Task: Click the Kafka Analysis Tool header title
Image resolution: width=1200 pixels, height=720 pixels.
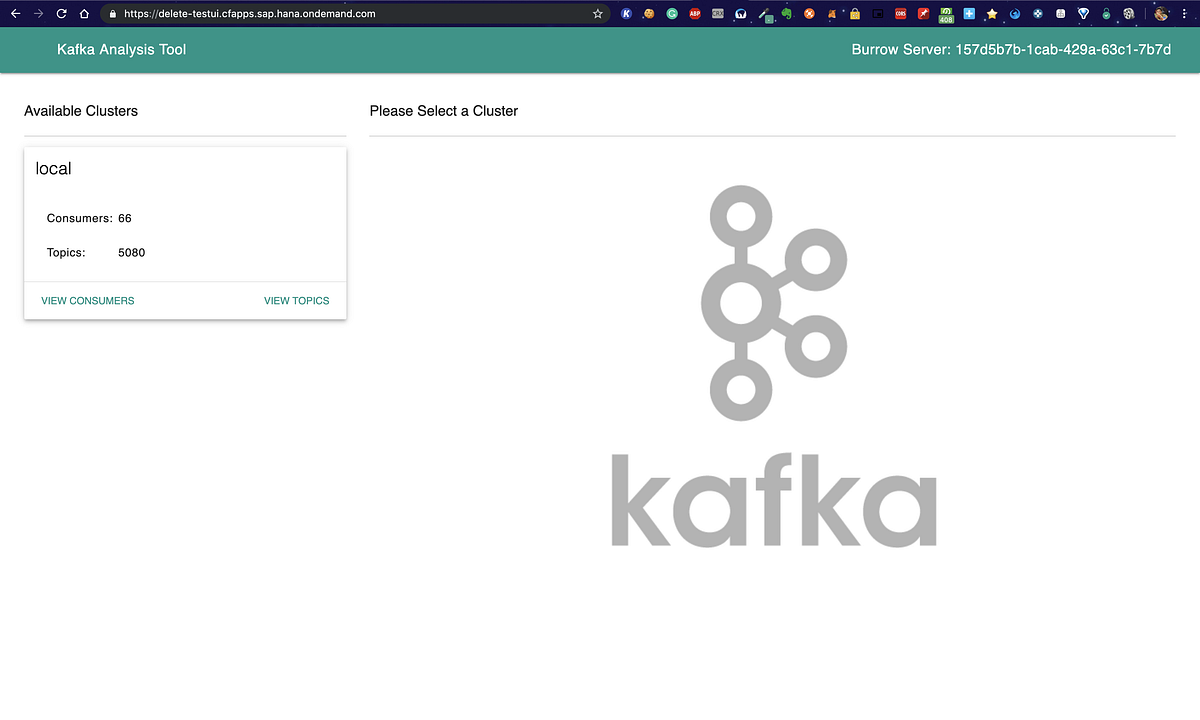Action: [121, 48]
